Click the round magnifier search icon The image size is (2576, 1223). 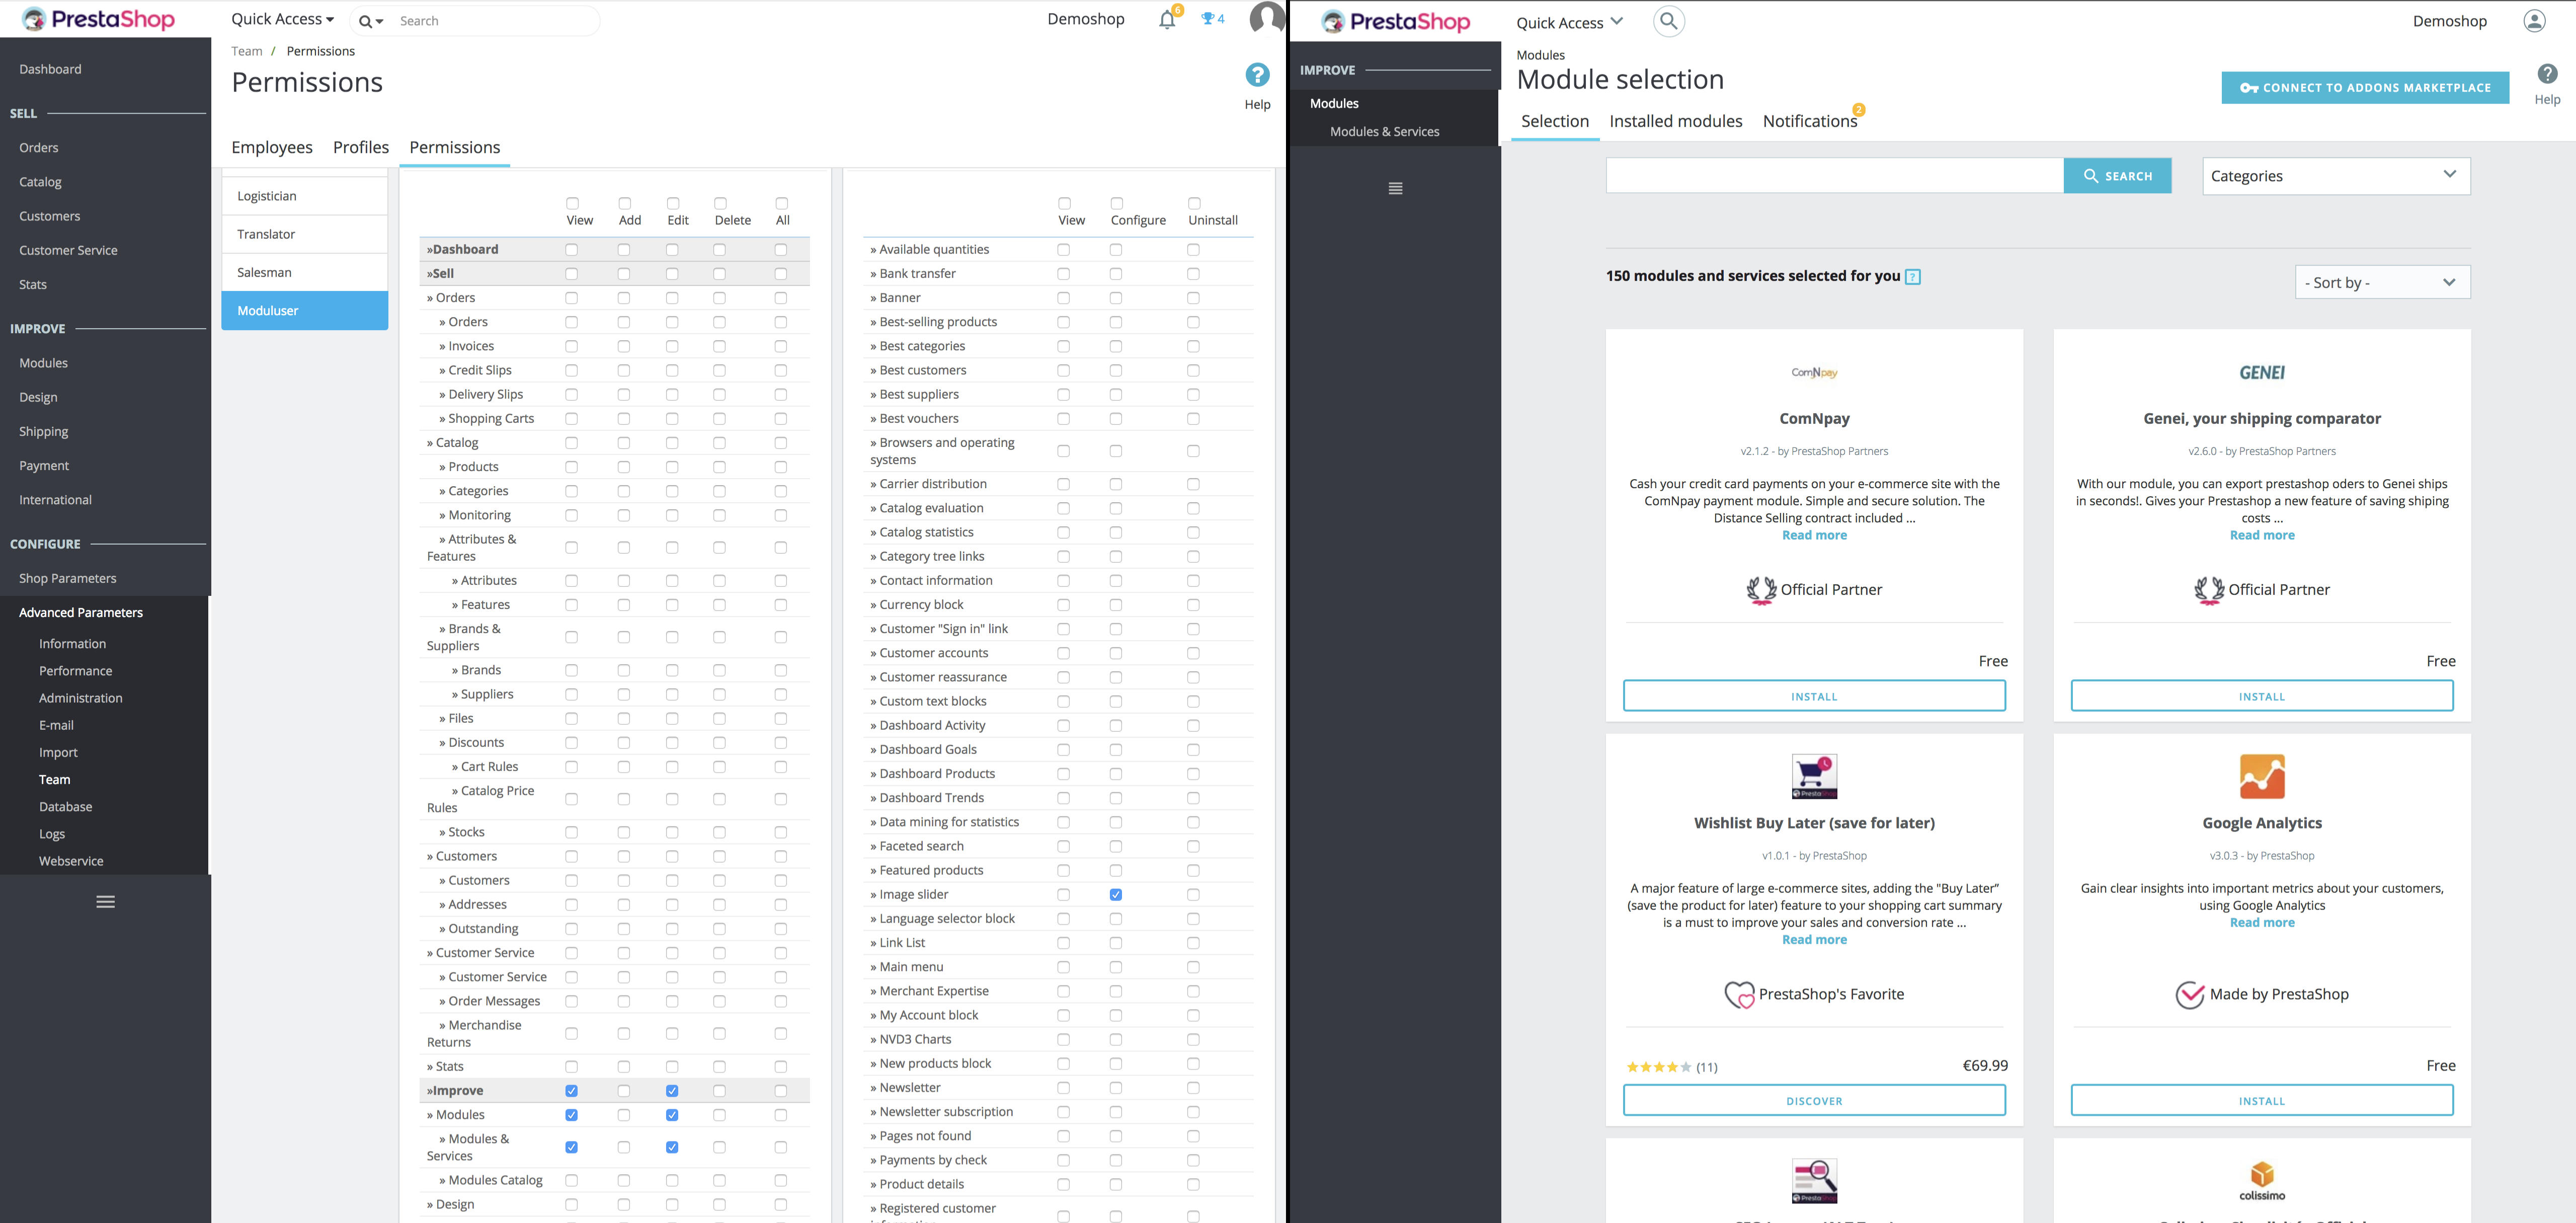coord(1668,21)
